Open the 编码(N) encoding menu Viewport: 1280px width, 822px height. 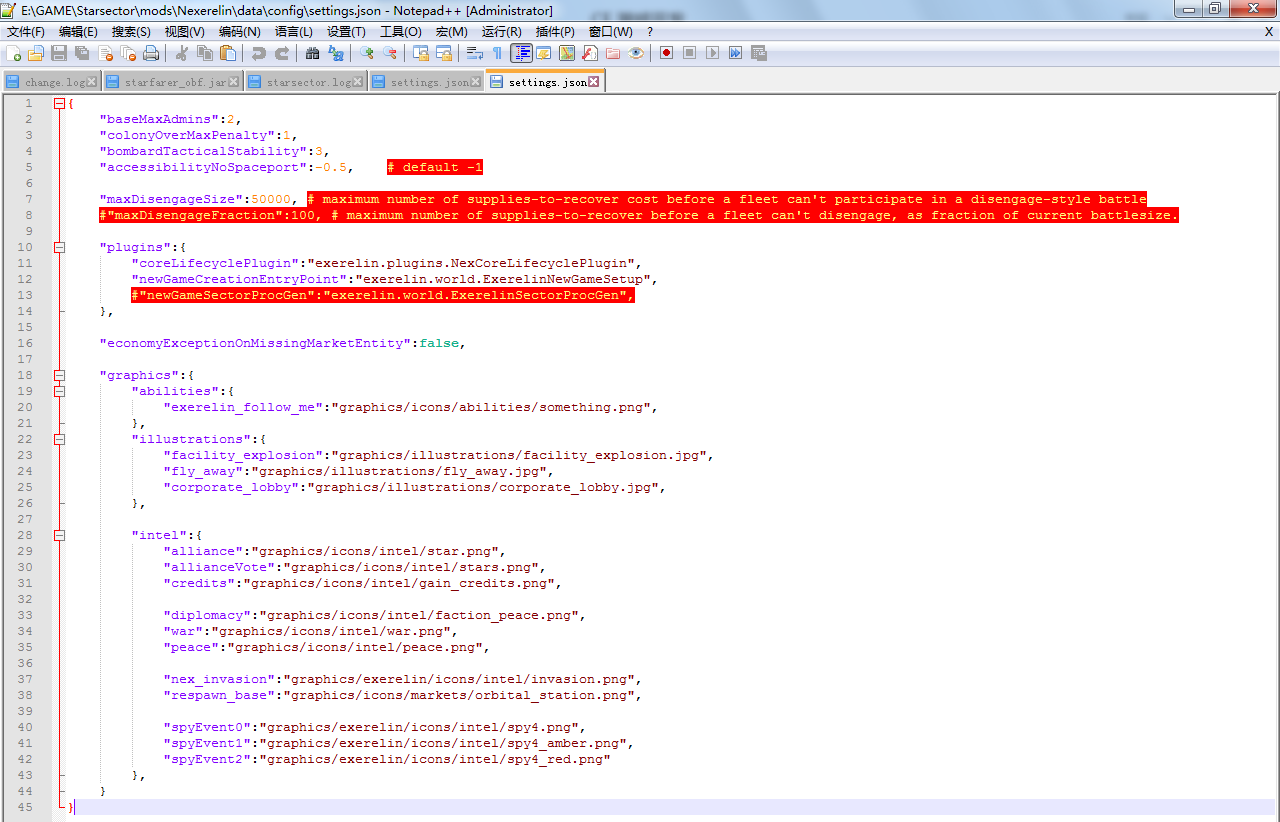click(x=239, y=32)
